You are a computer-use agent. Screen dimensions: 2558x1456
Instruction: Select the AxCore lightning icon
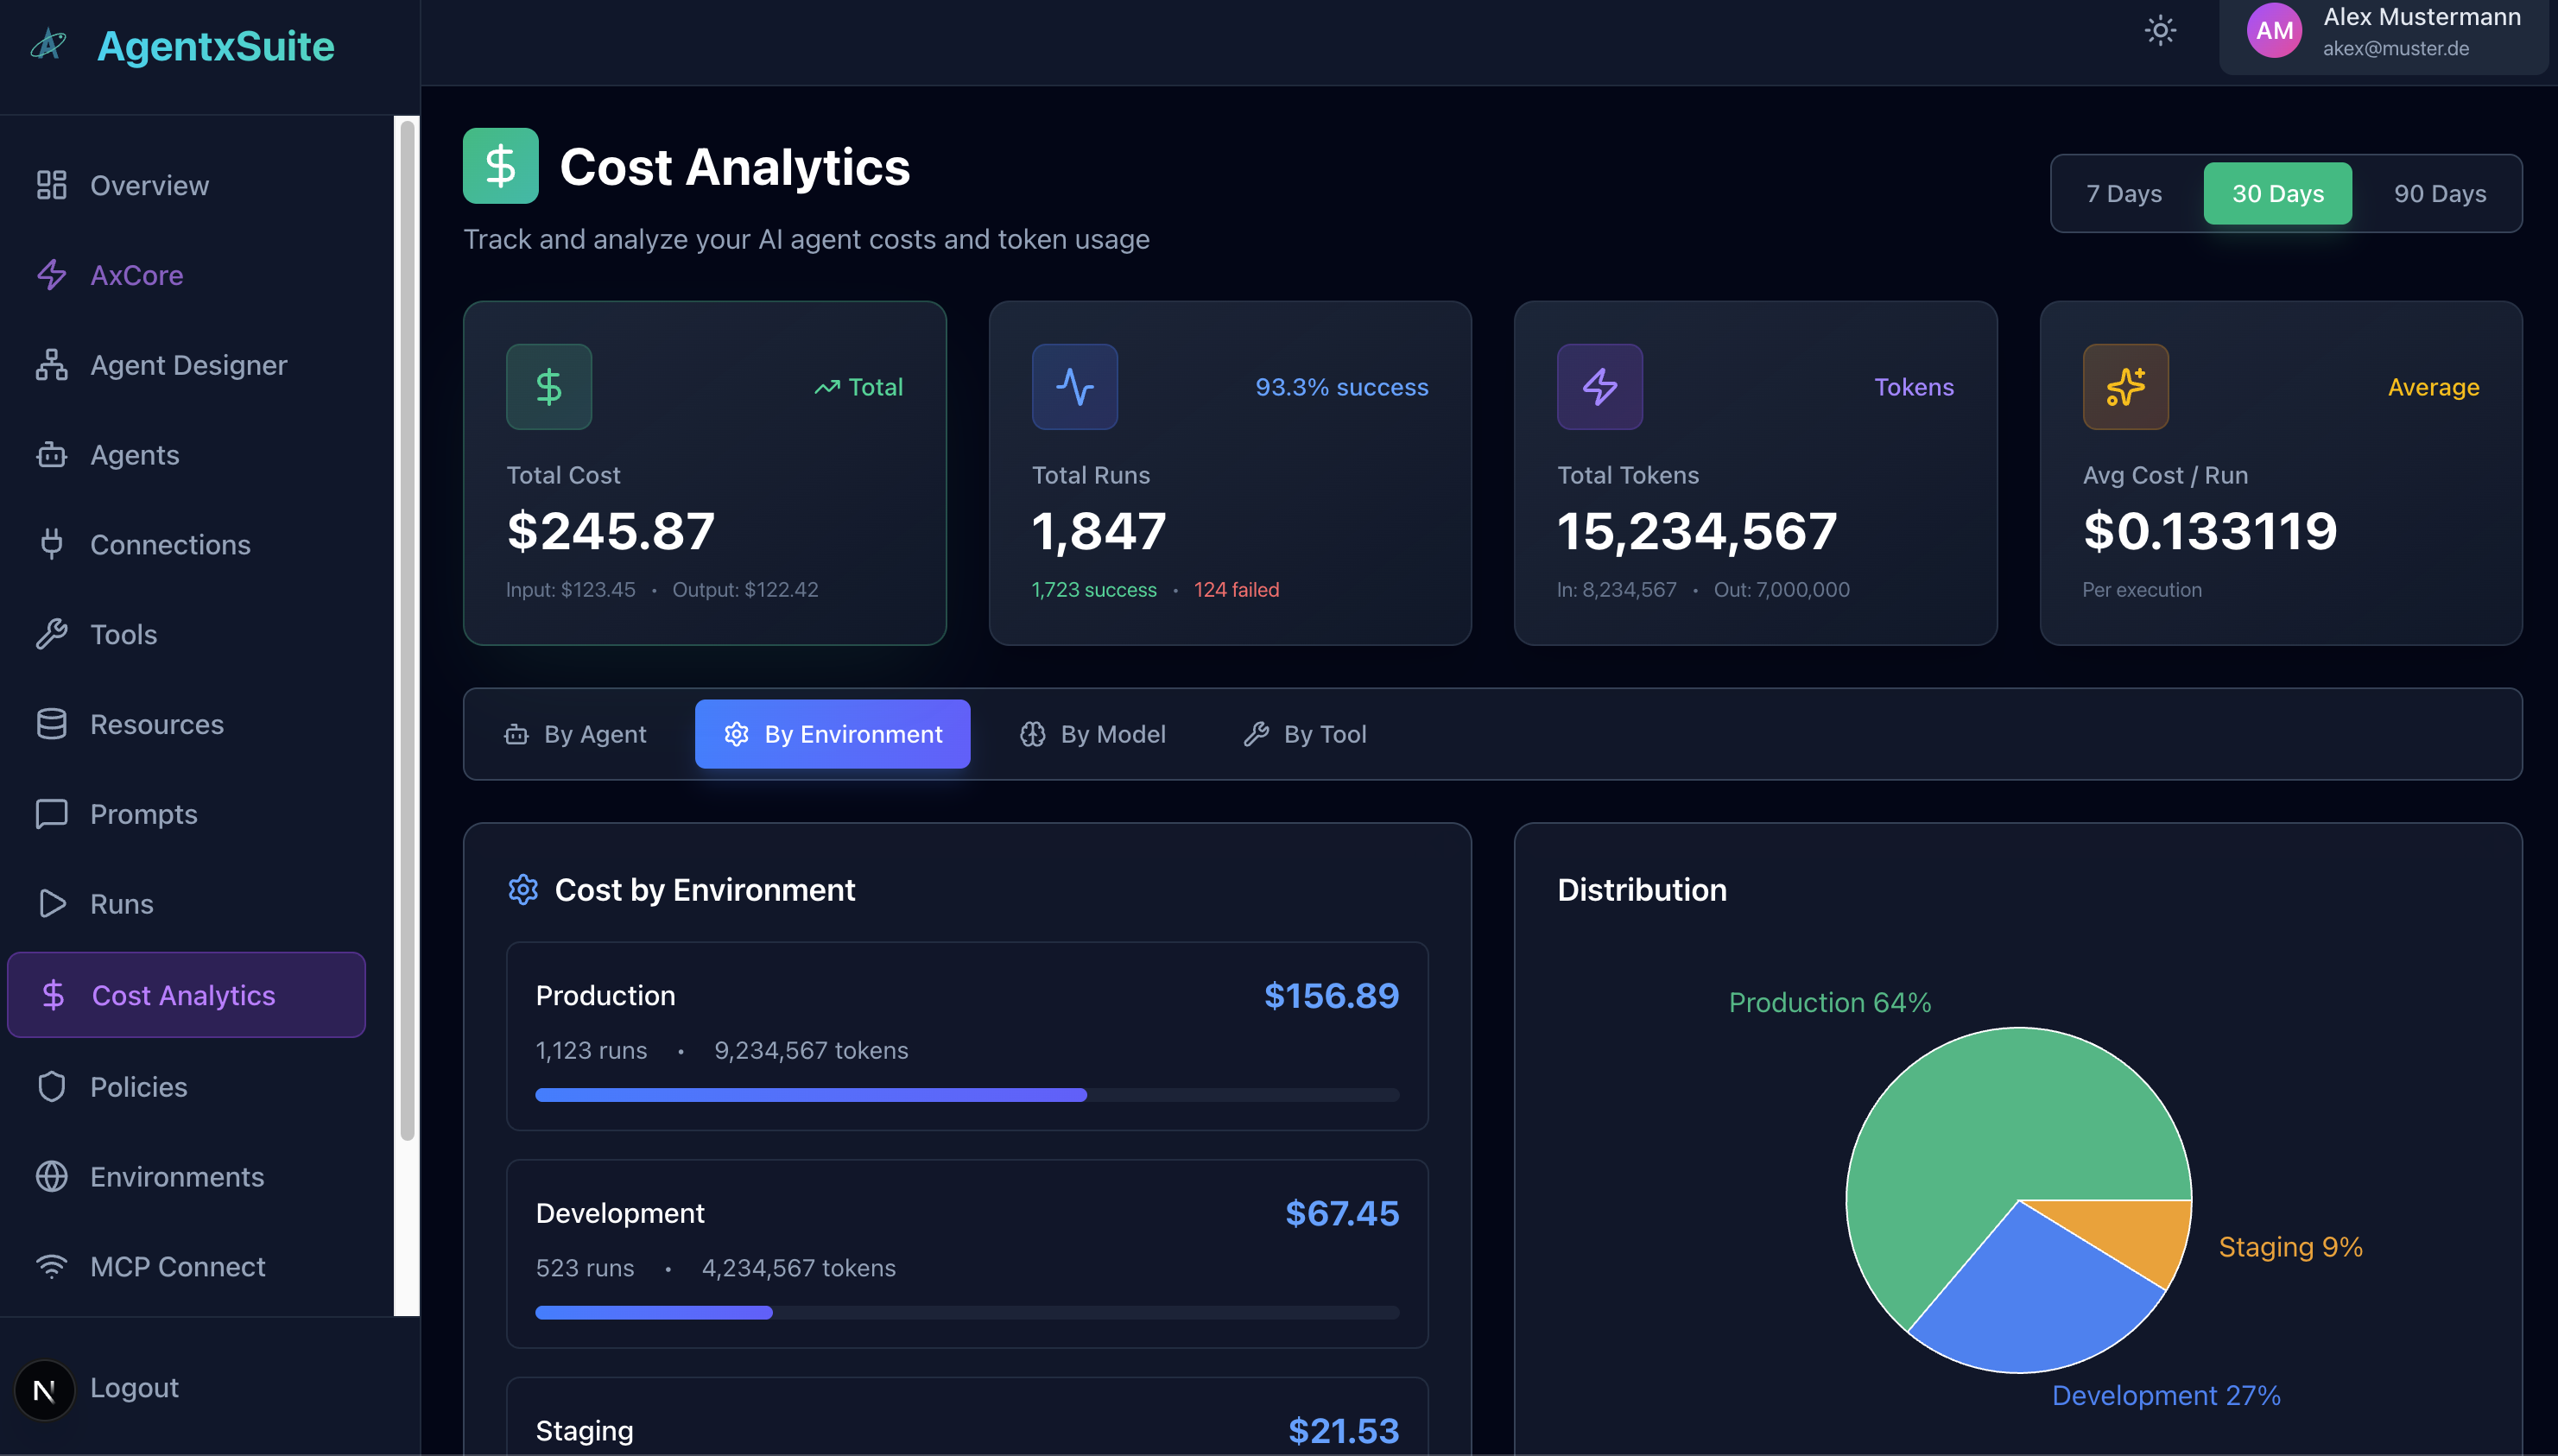[x=51, y=275]
